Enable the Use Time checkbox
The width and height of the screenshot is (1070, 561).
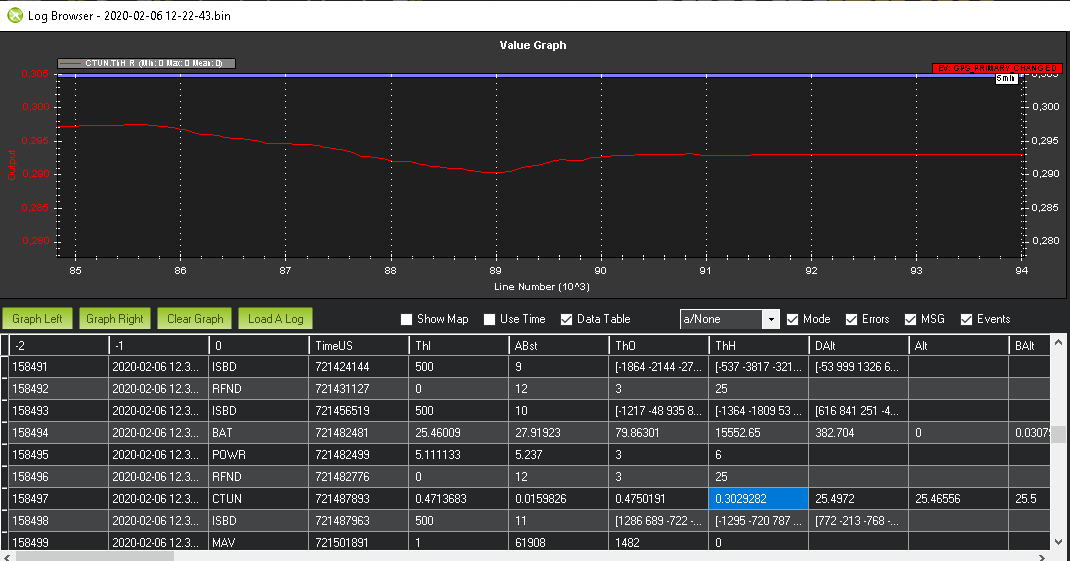tap(489, 319)
